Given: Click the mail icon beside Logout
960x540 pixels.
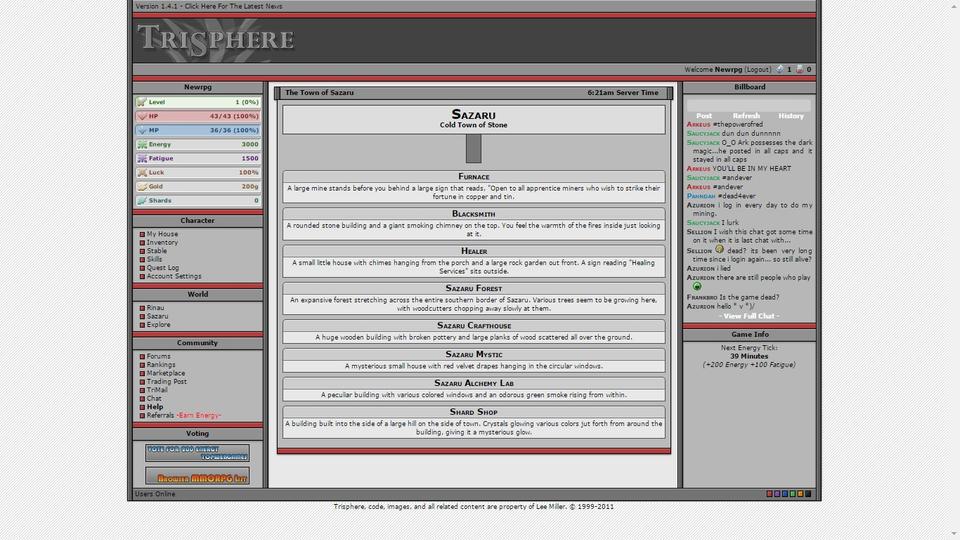Looking at the screenshot, I should pyautogui.click(x=780, y=70).
